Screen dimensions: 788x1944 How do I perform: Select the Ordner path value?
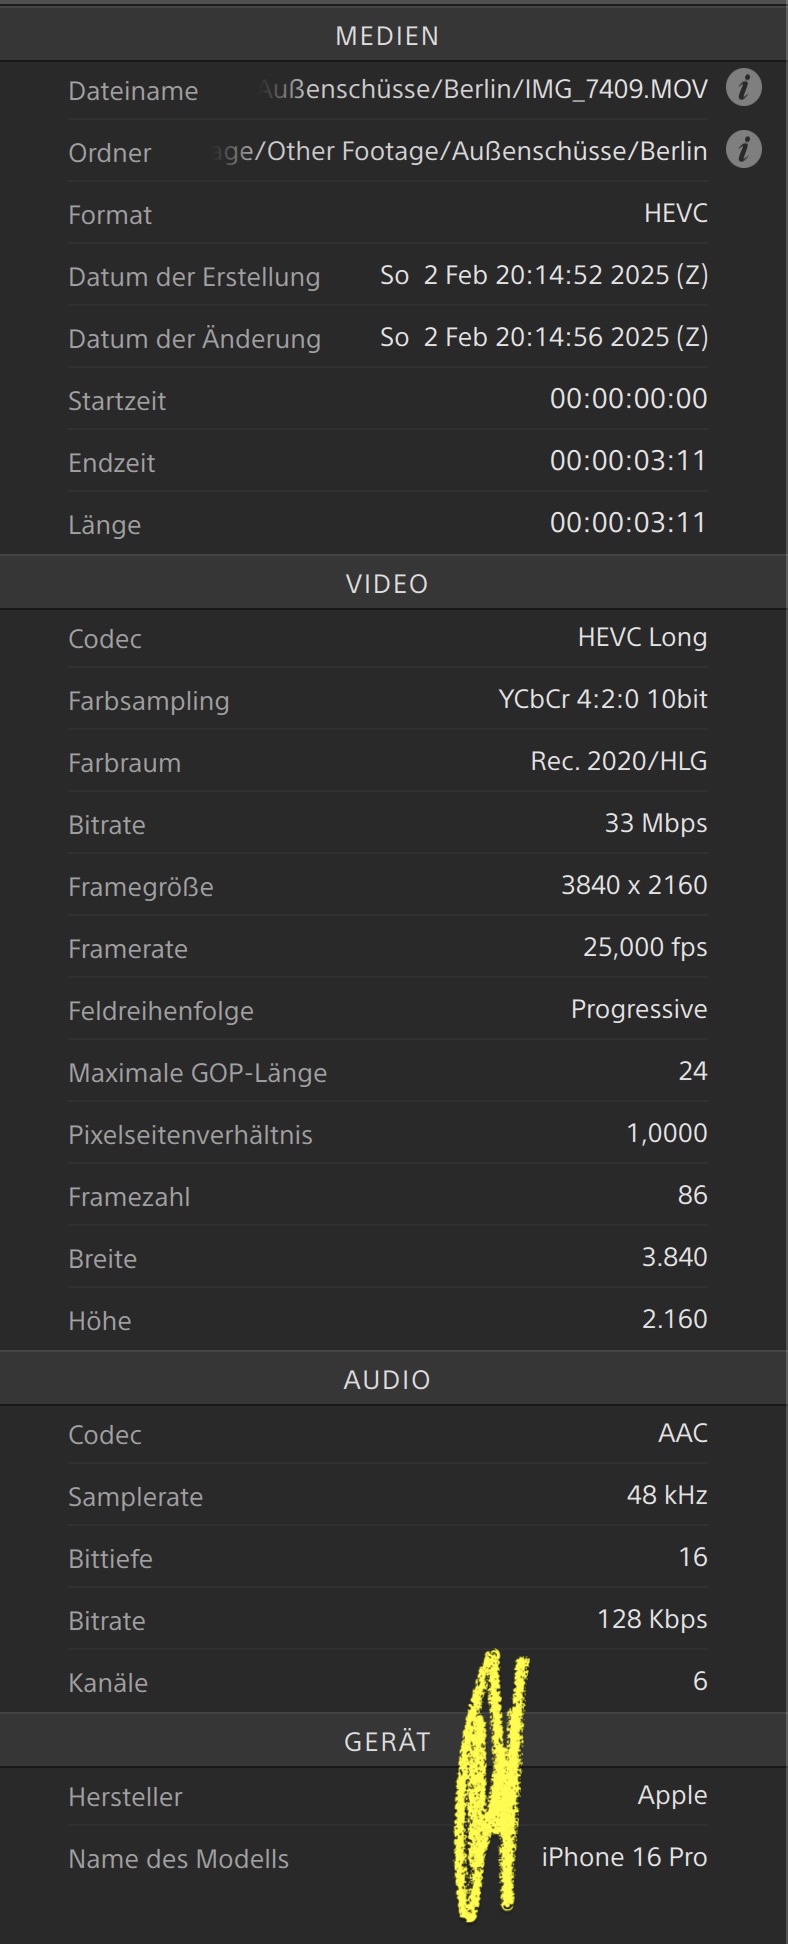(x=461, y=152)
